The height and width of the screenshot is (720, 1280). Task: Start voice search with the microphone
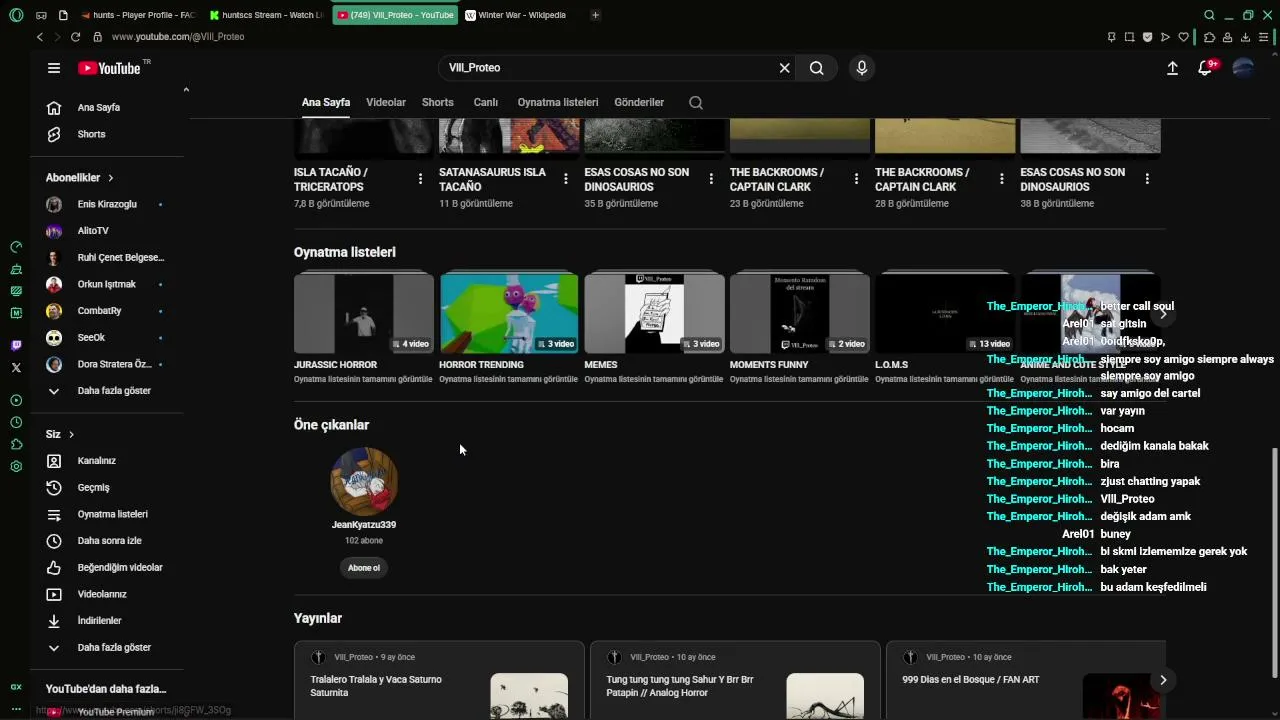point(862,68)
